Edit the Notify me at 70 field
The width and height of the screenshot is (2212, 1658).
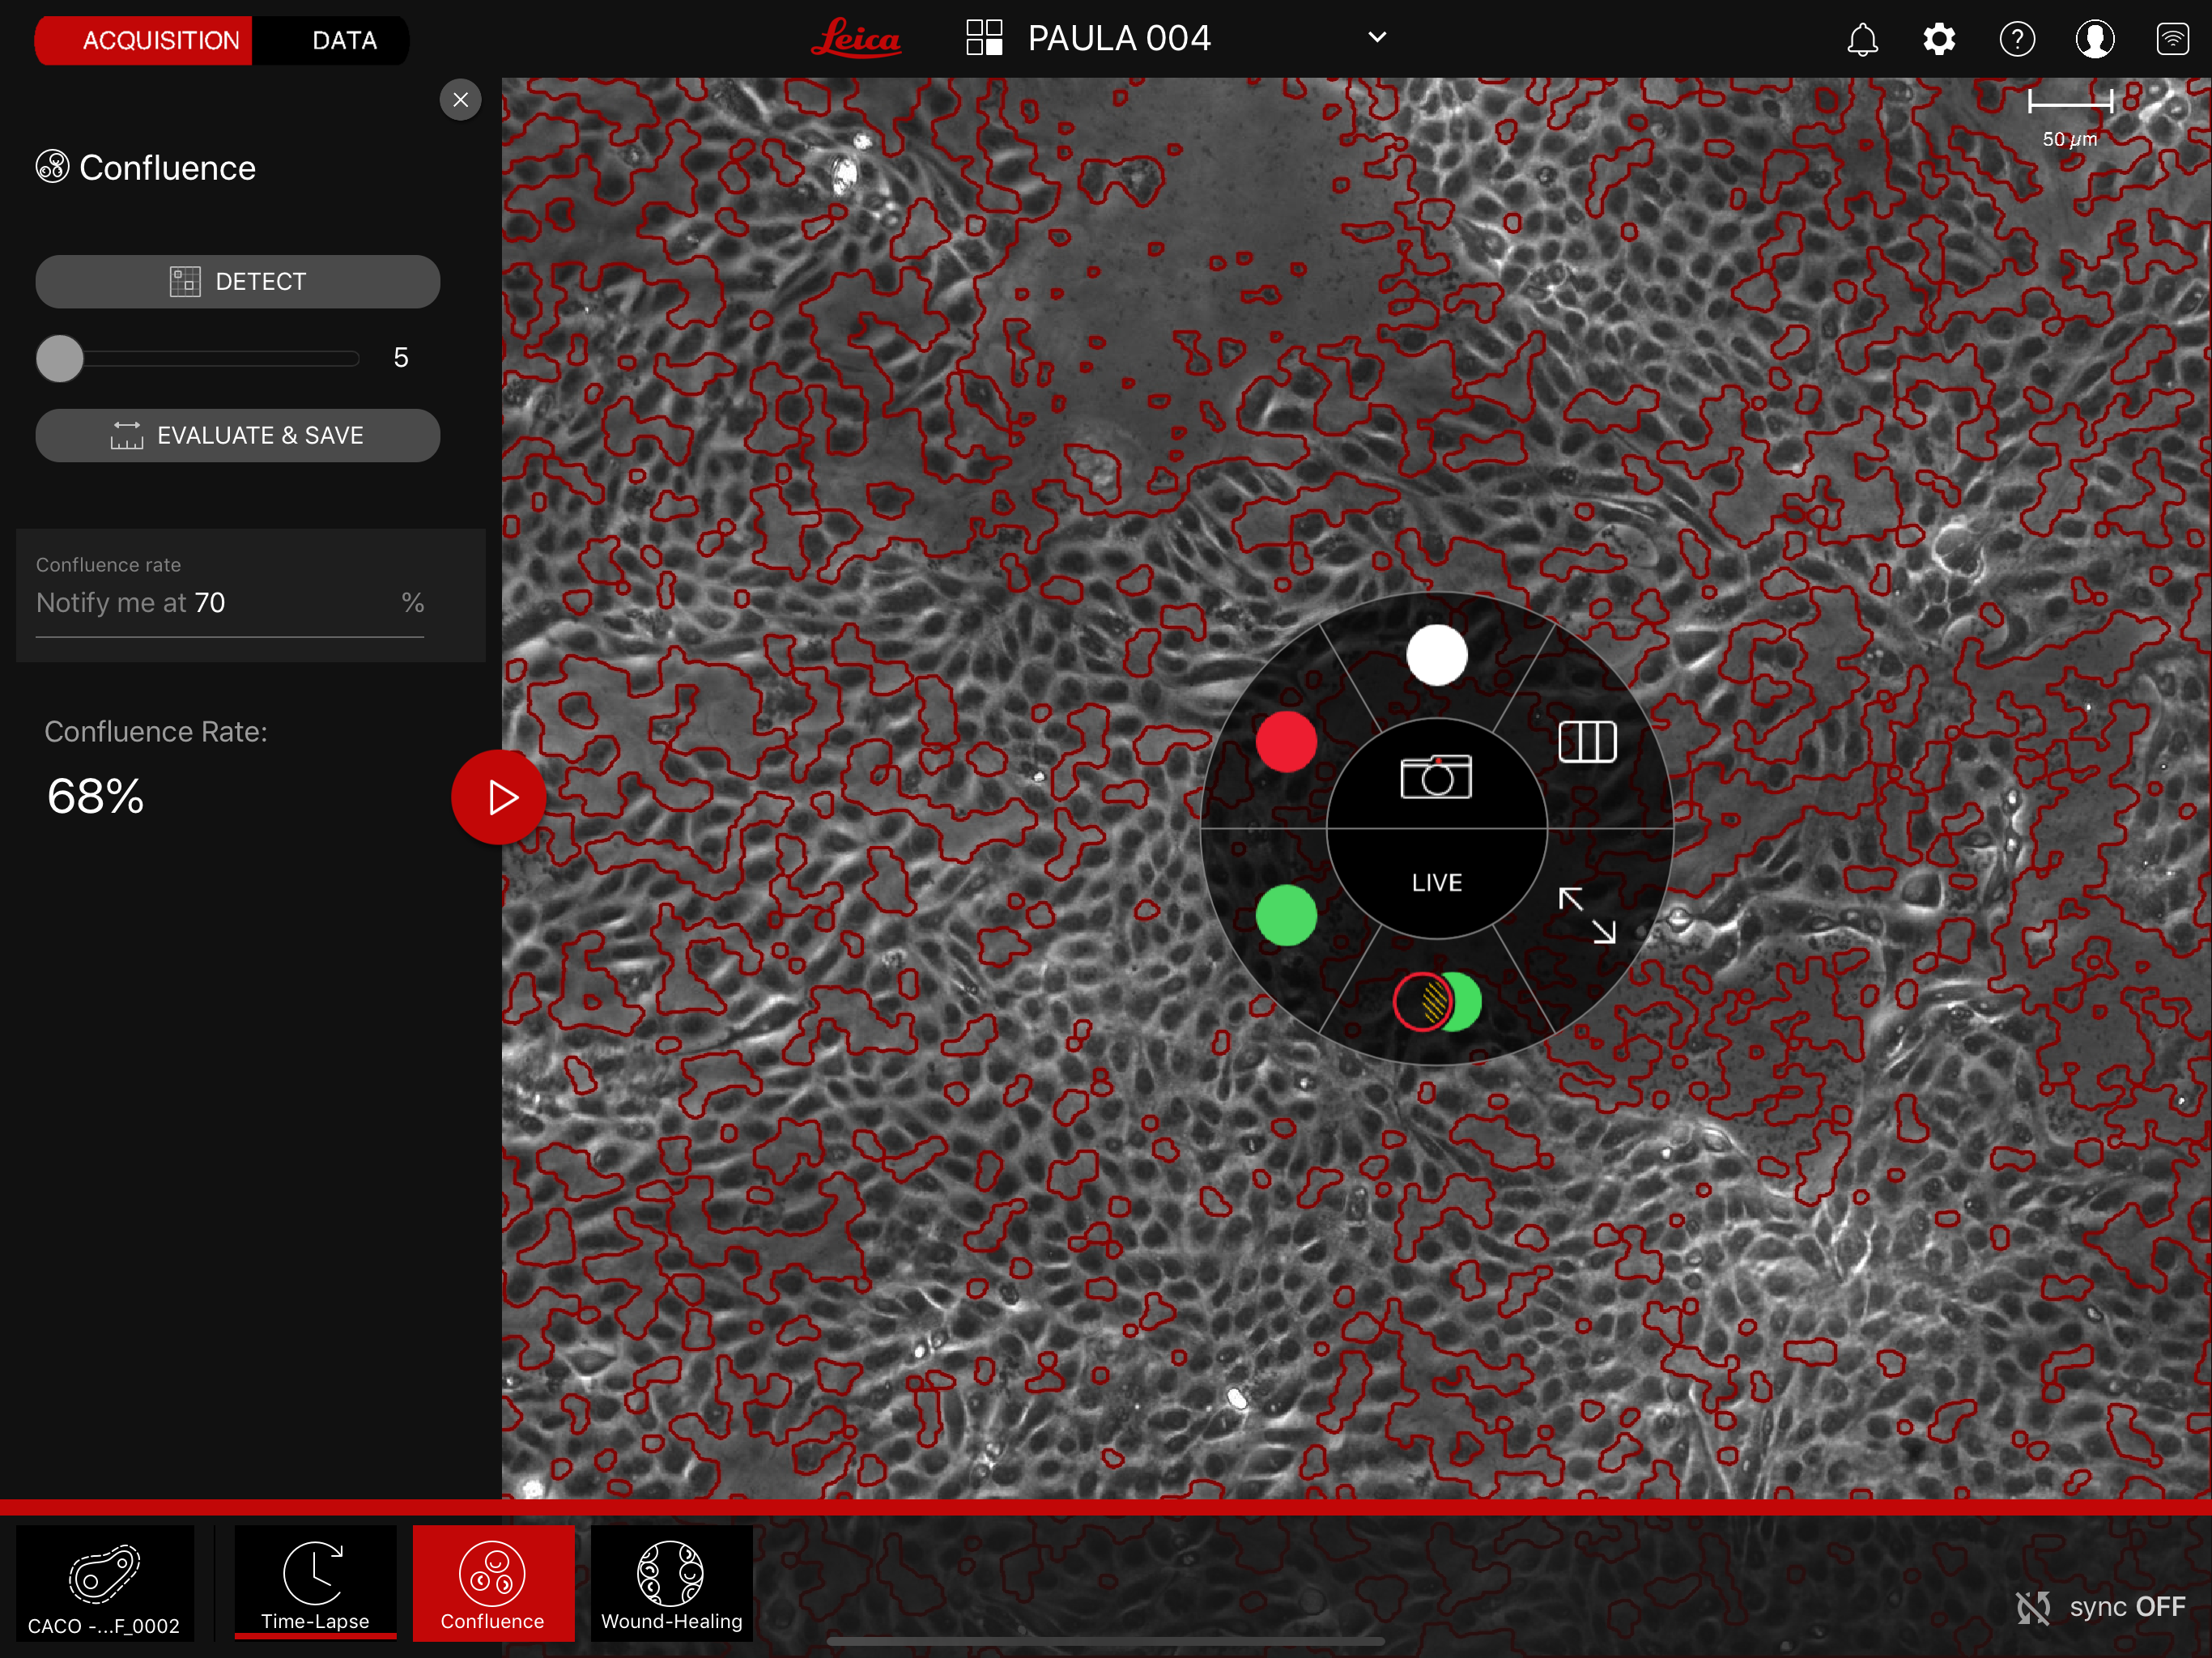(230, 603)
